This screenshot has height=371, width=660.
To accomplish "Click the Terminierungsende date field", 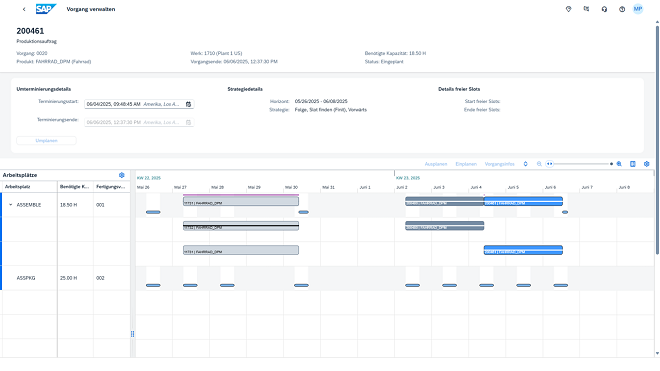I will click(x=139, y=122).
